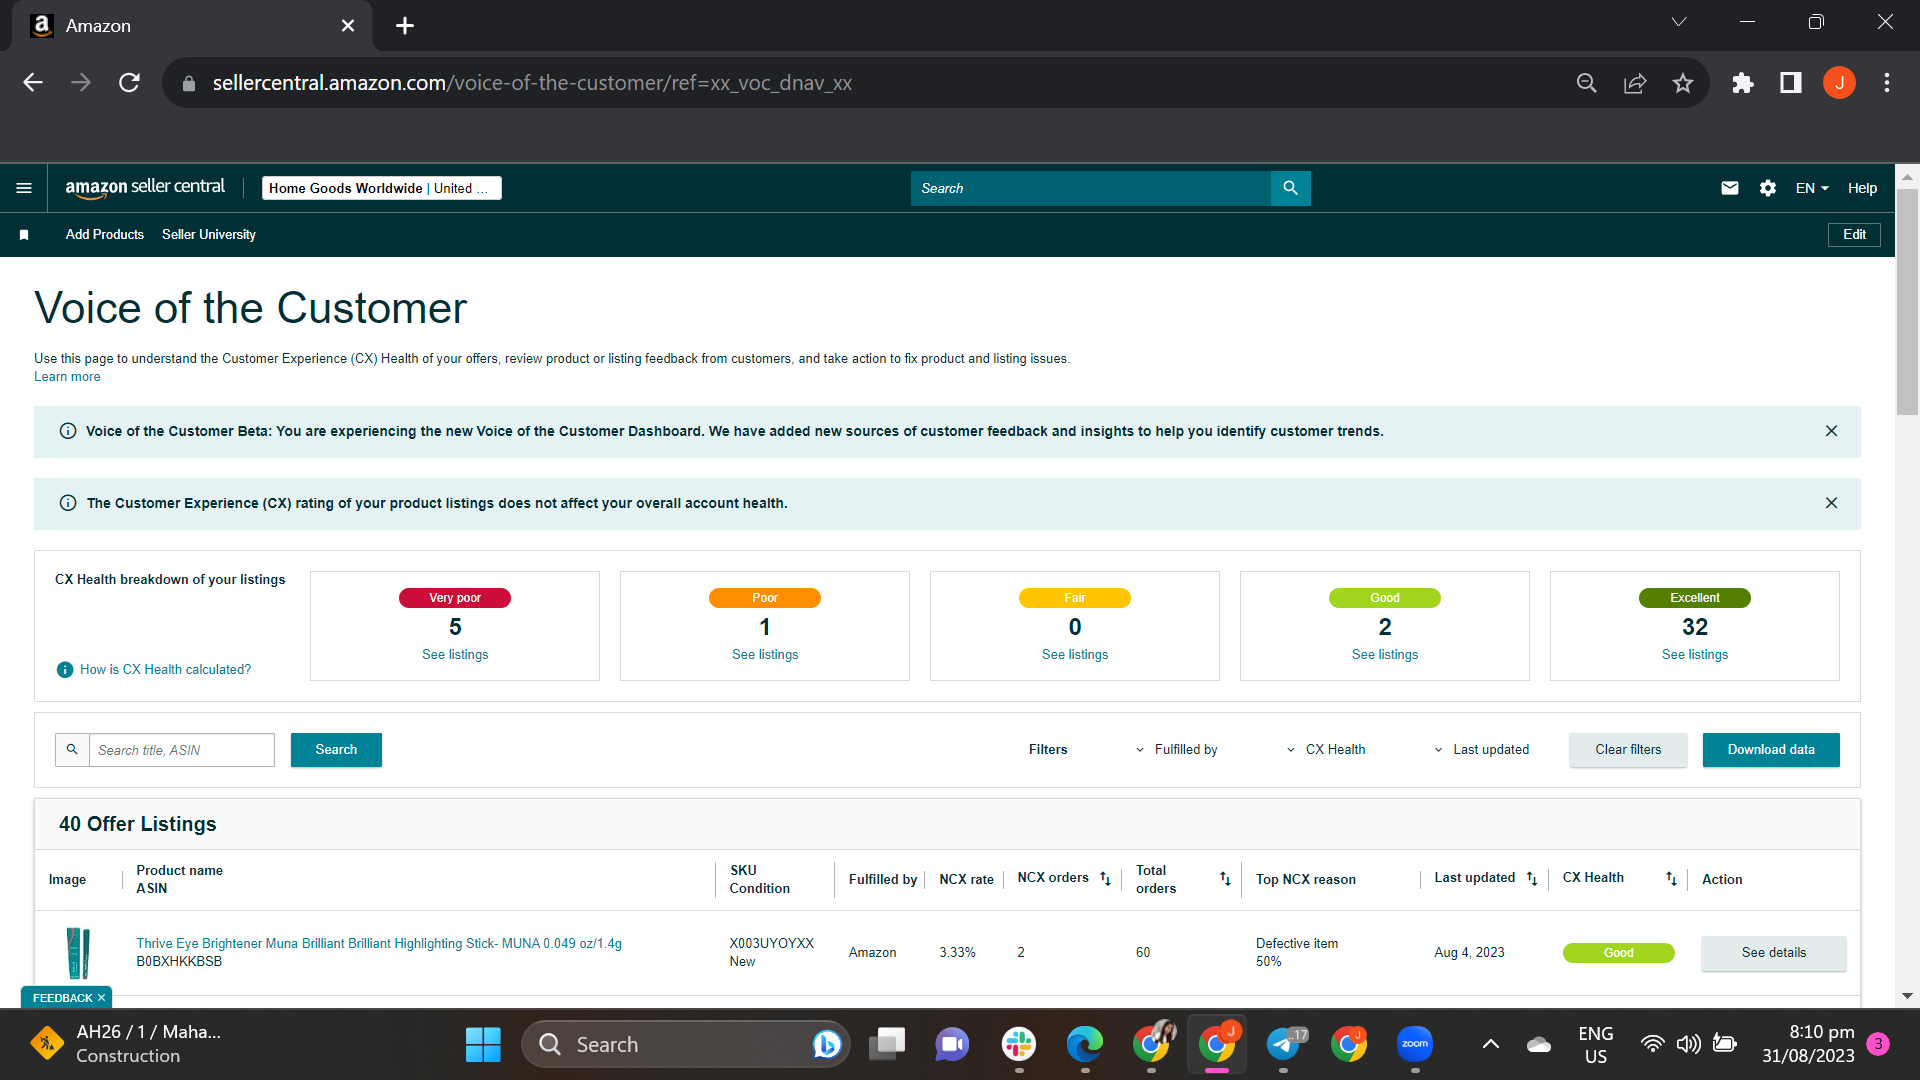
Task: Open Add Products menu item
Action: 105,235
